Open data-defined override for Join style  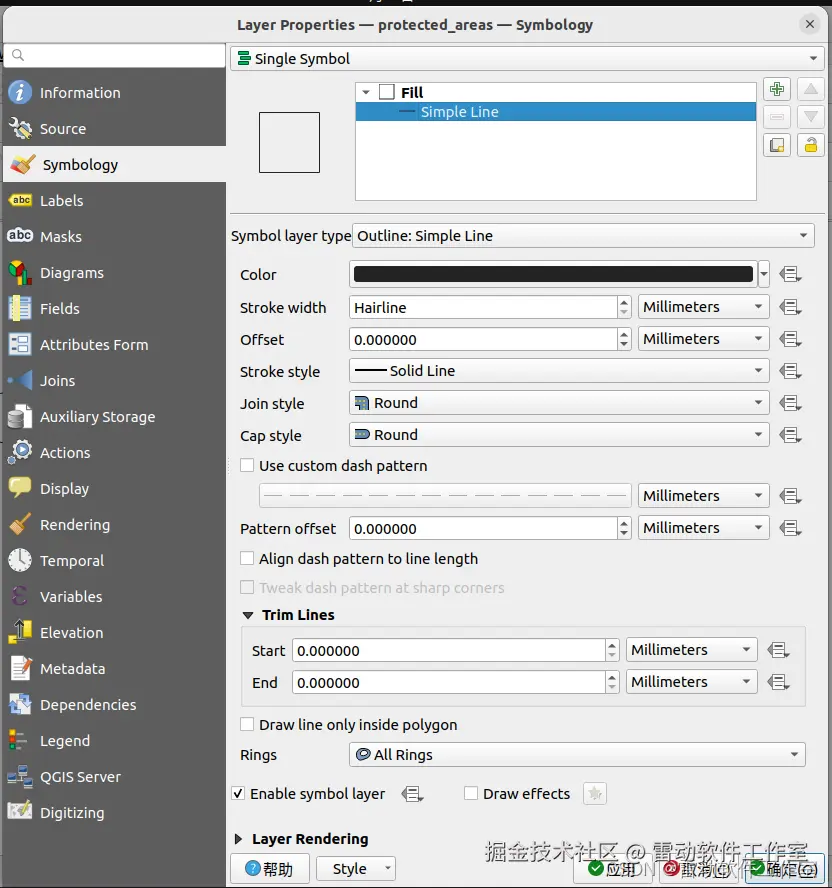tap(790, 403)
